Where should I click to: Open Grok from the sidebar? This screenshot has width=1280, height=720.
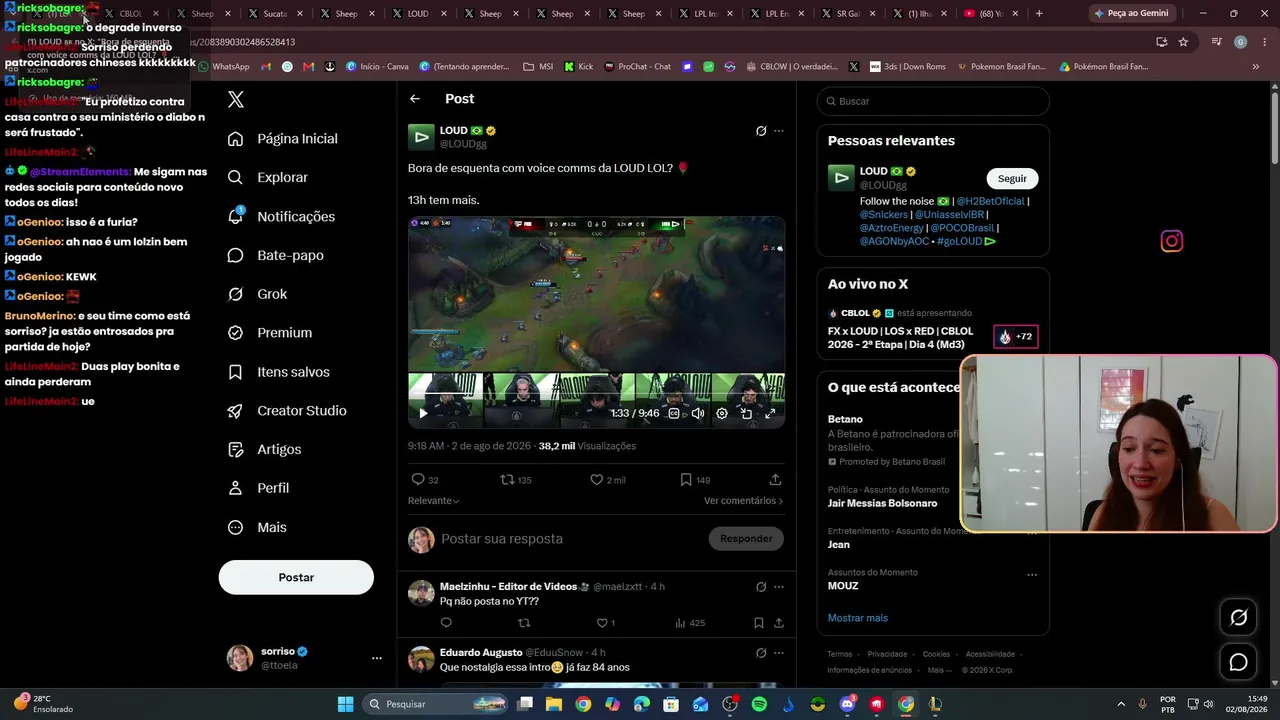(x=257, y=294)
